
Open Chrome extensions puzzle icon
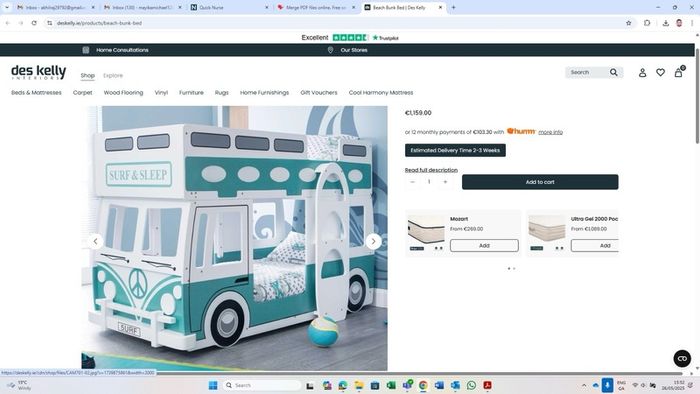click(x=647, y=23)
